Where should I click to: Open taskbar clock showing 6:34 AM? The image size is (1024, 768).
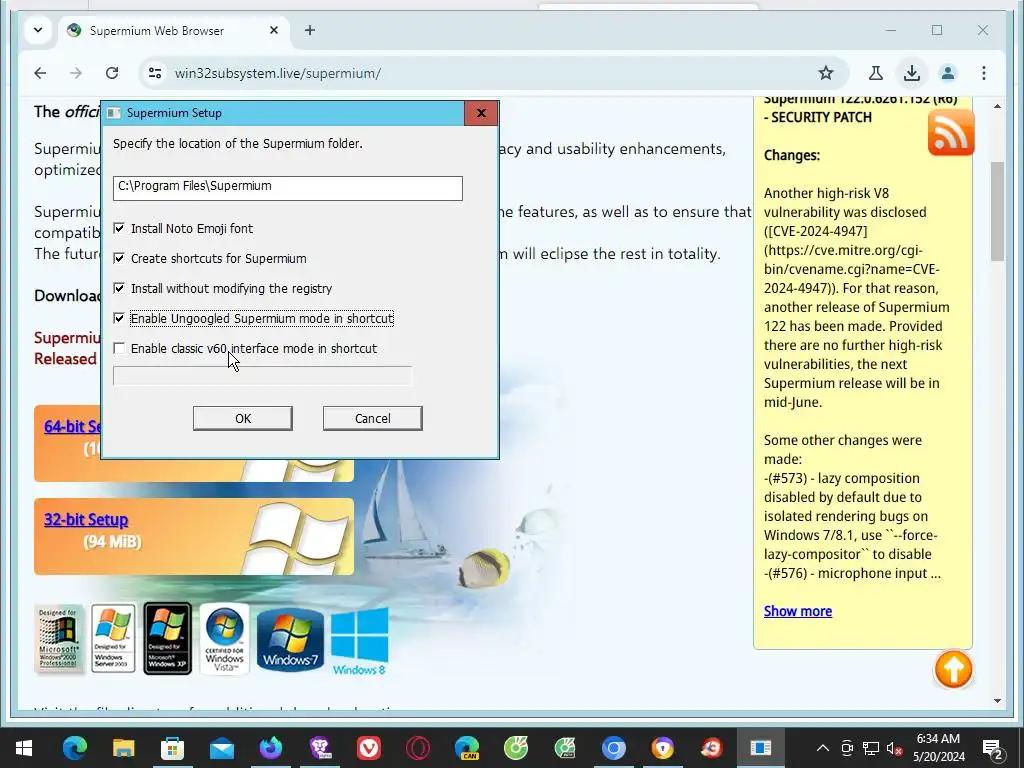point(938,748)
